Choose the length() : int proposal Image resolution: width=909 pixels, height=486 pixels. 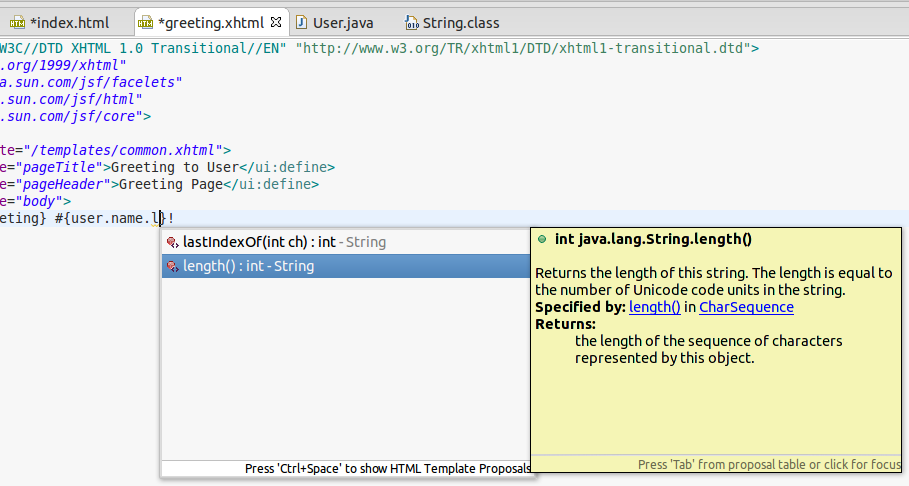[248, 266]
